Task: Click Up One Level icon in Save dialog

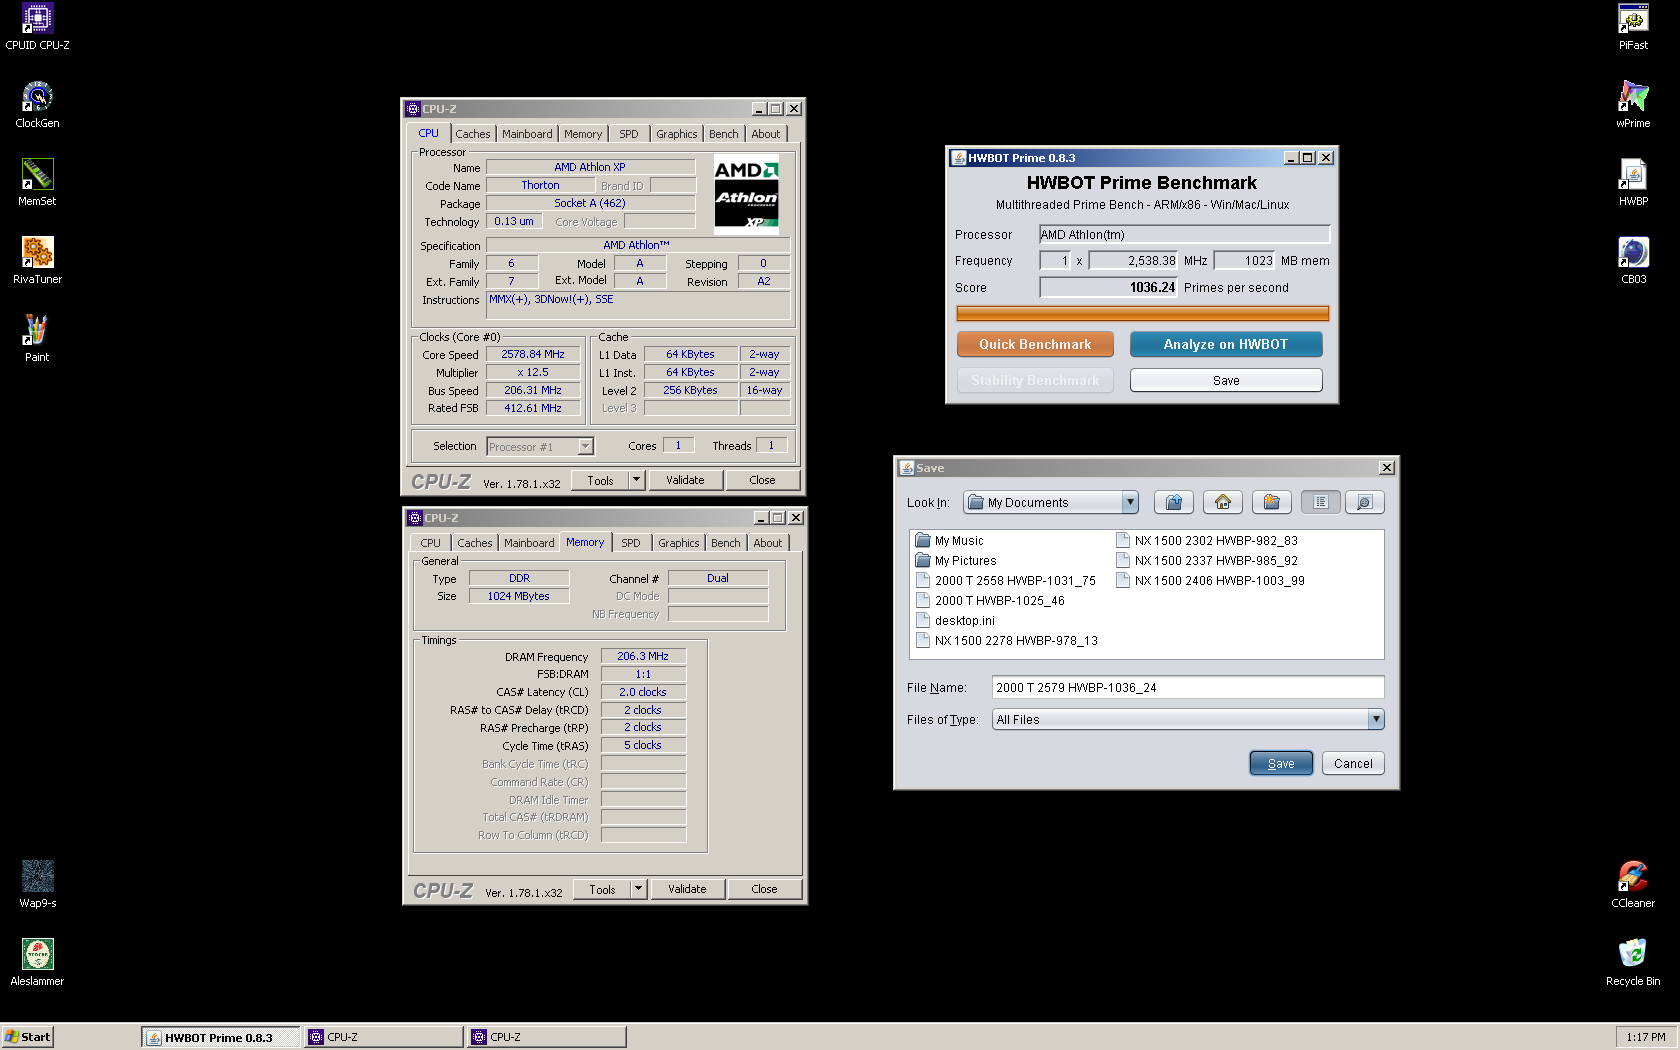Action: click(1174, 502)
